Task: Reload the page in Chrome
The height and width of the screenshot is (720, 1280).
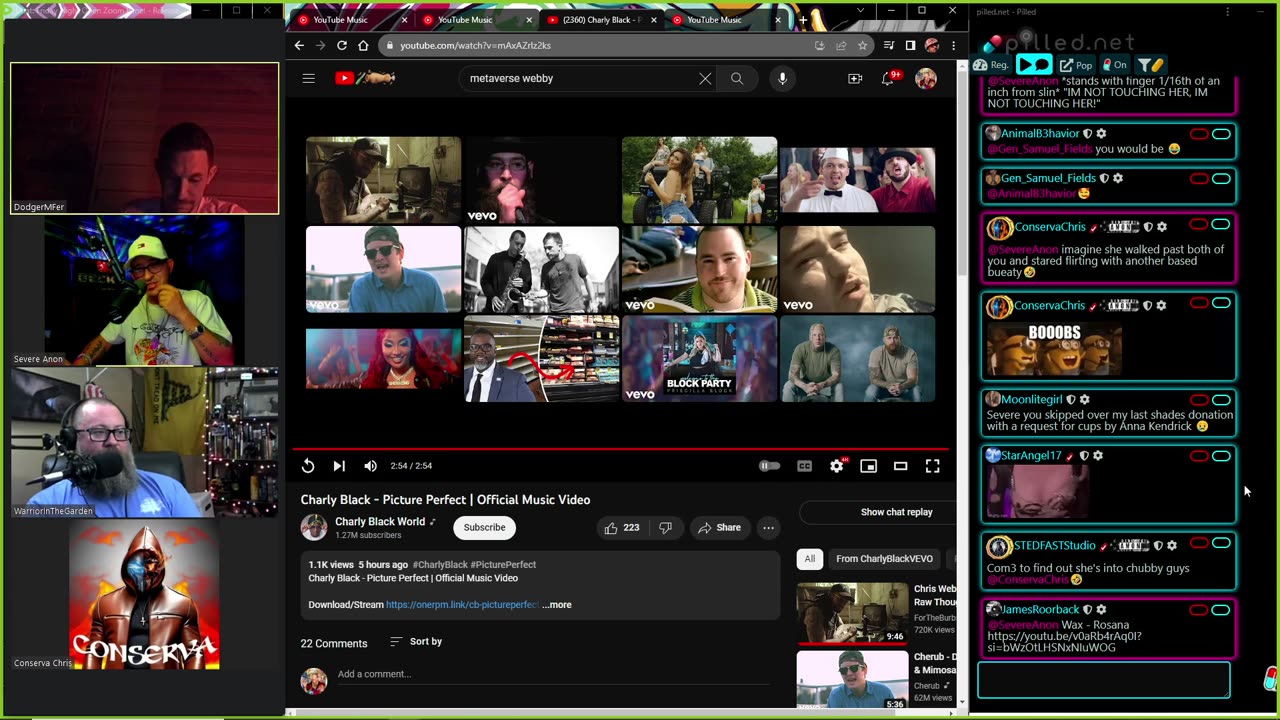Action: click(x=342, y=45)
